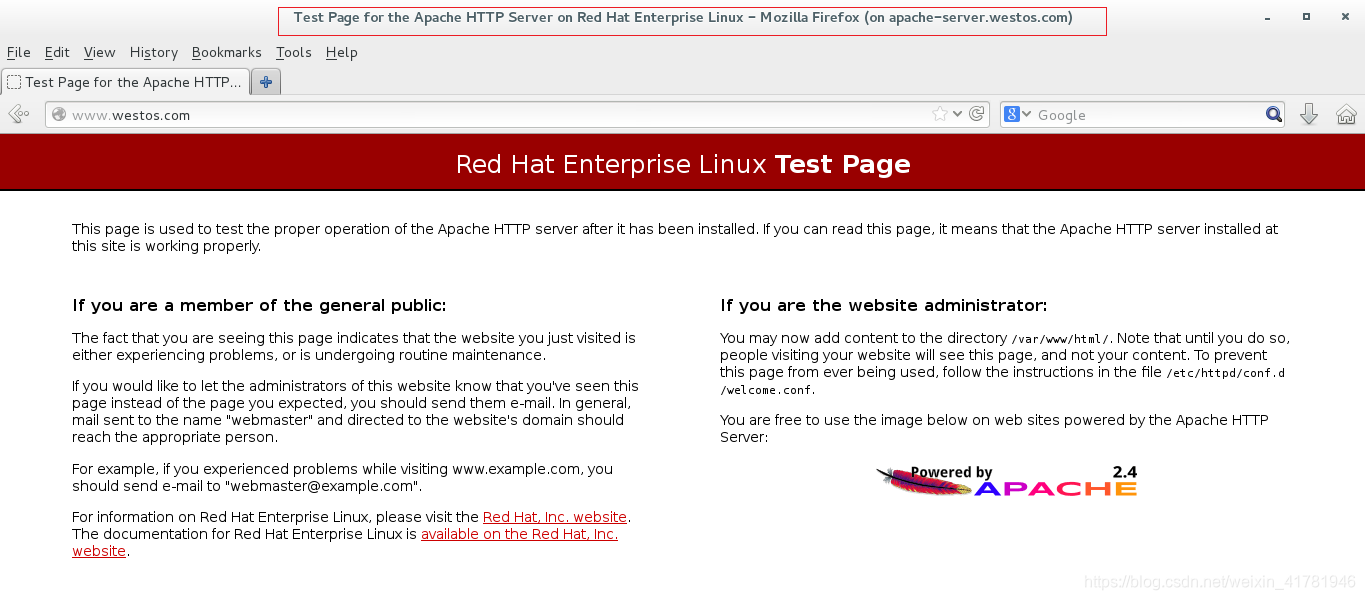Click the search magnifier button
This screenshot has width=1365, height=600.
pyautogui.click(x=1274, y=114)
